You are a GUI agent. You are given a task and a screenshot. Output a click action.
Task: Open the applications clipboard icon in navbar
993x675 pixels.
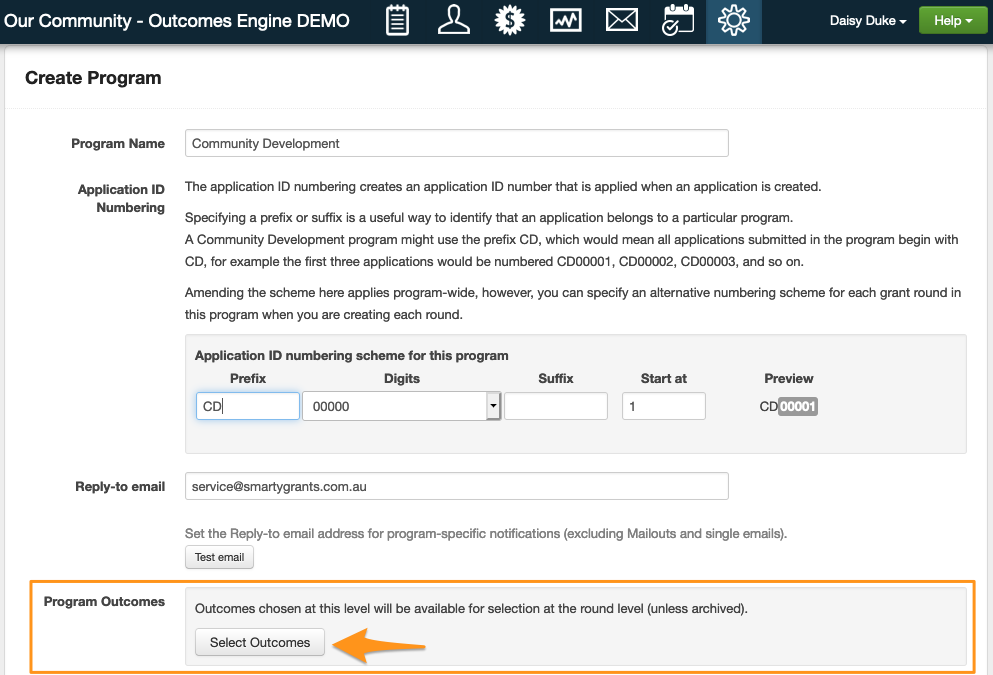pyautogui.click(x=398, y=21)
